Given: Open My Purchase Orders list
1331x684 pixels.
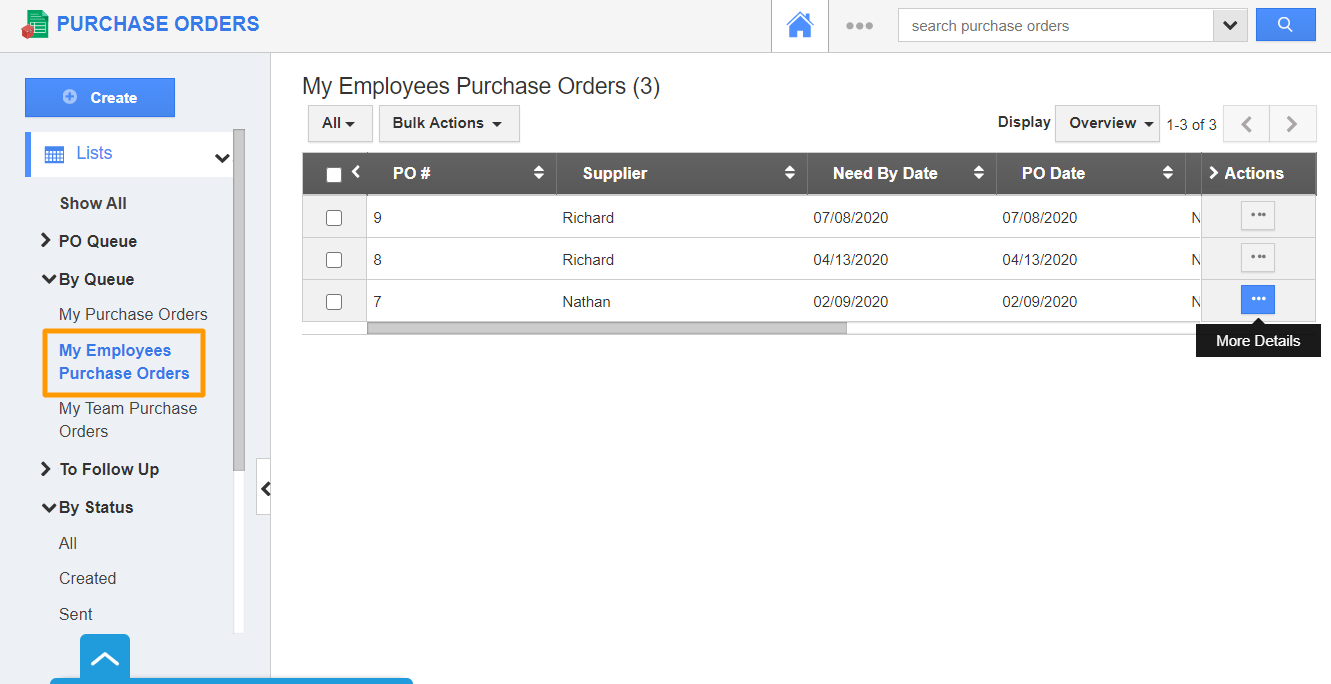Looking at the screenshot, I should 133,314.
